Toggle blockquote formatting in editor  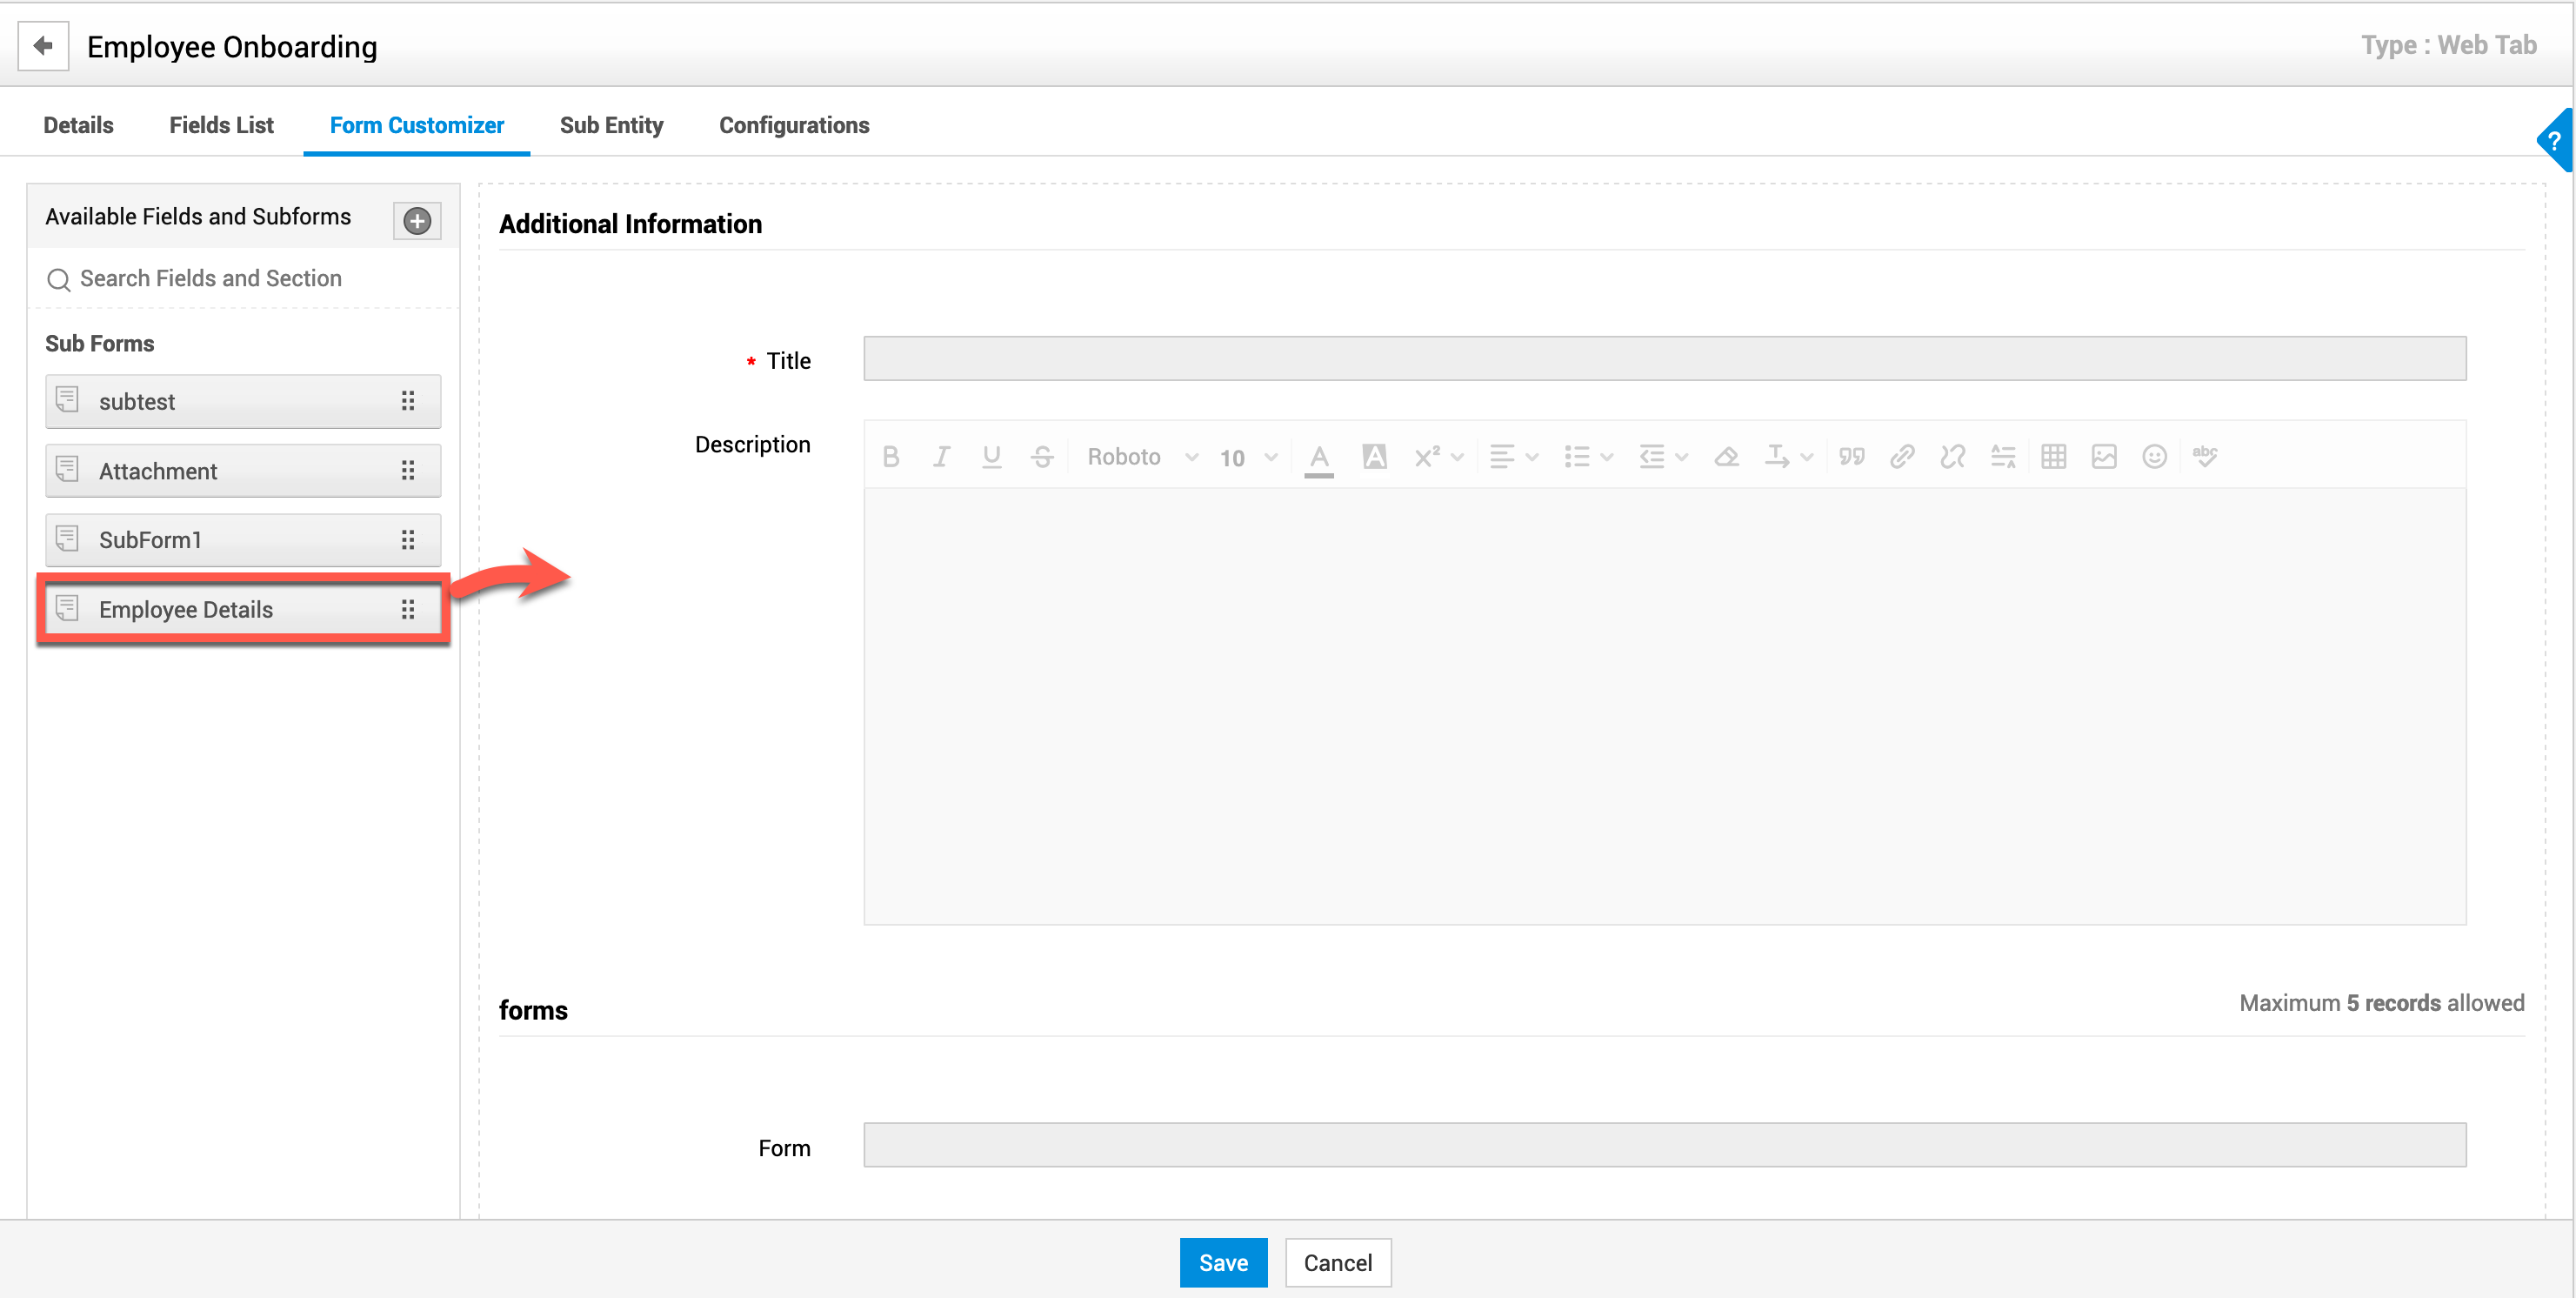pos(1851,457)
